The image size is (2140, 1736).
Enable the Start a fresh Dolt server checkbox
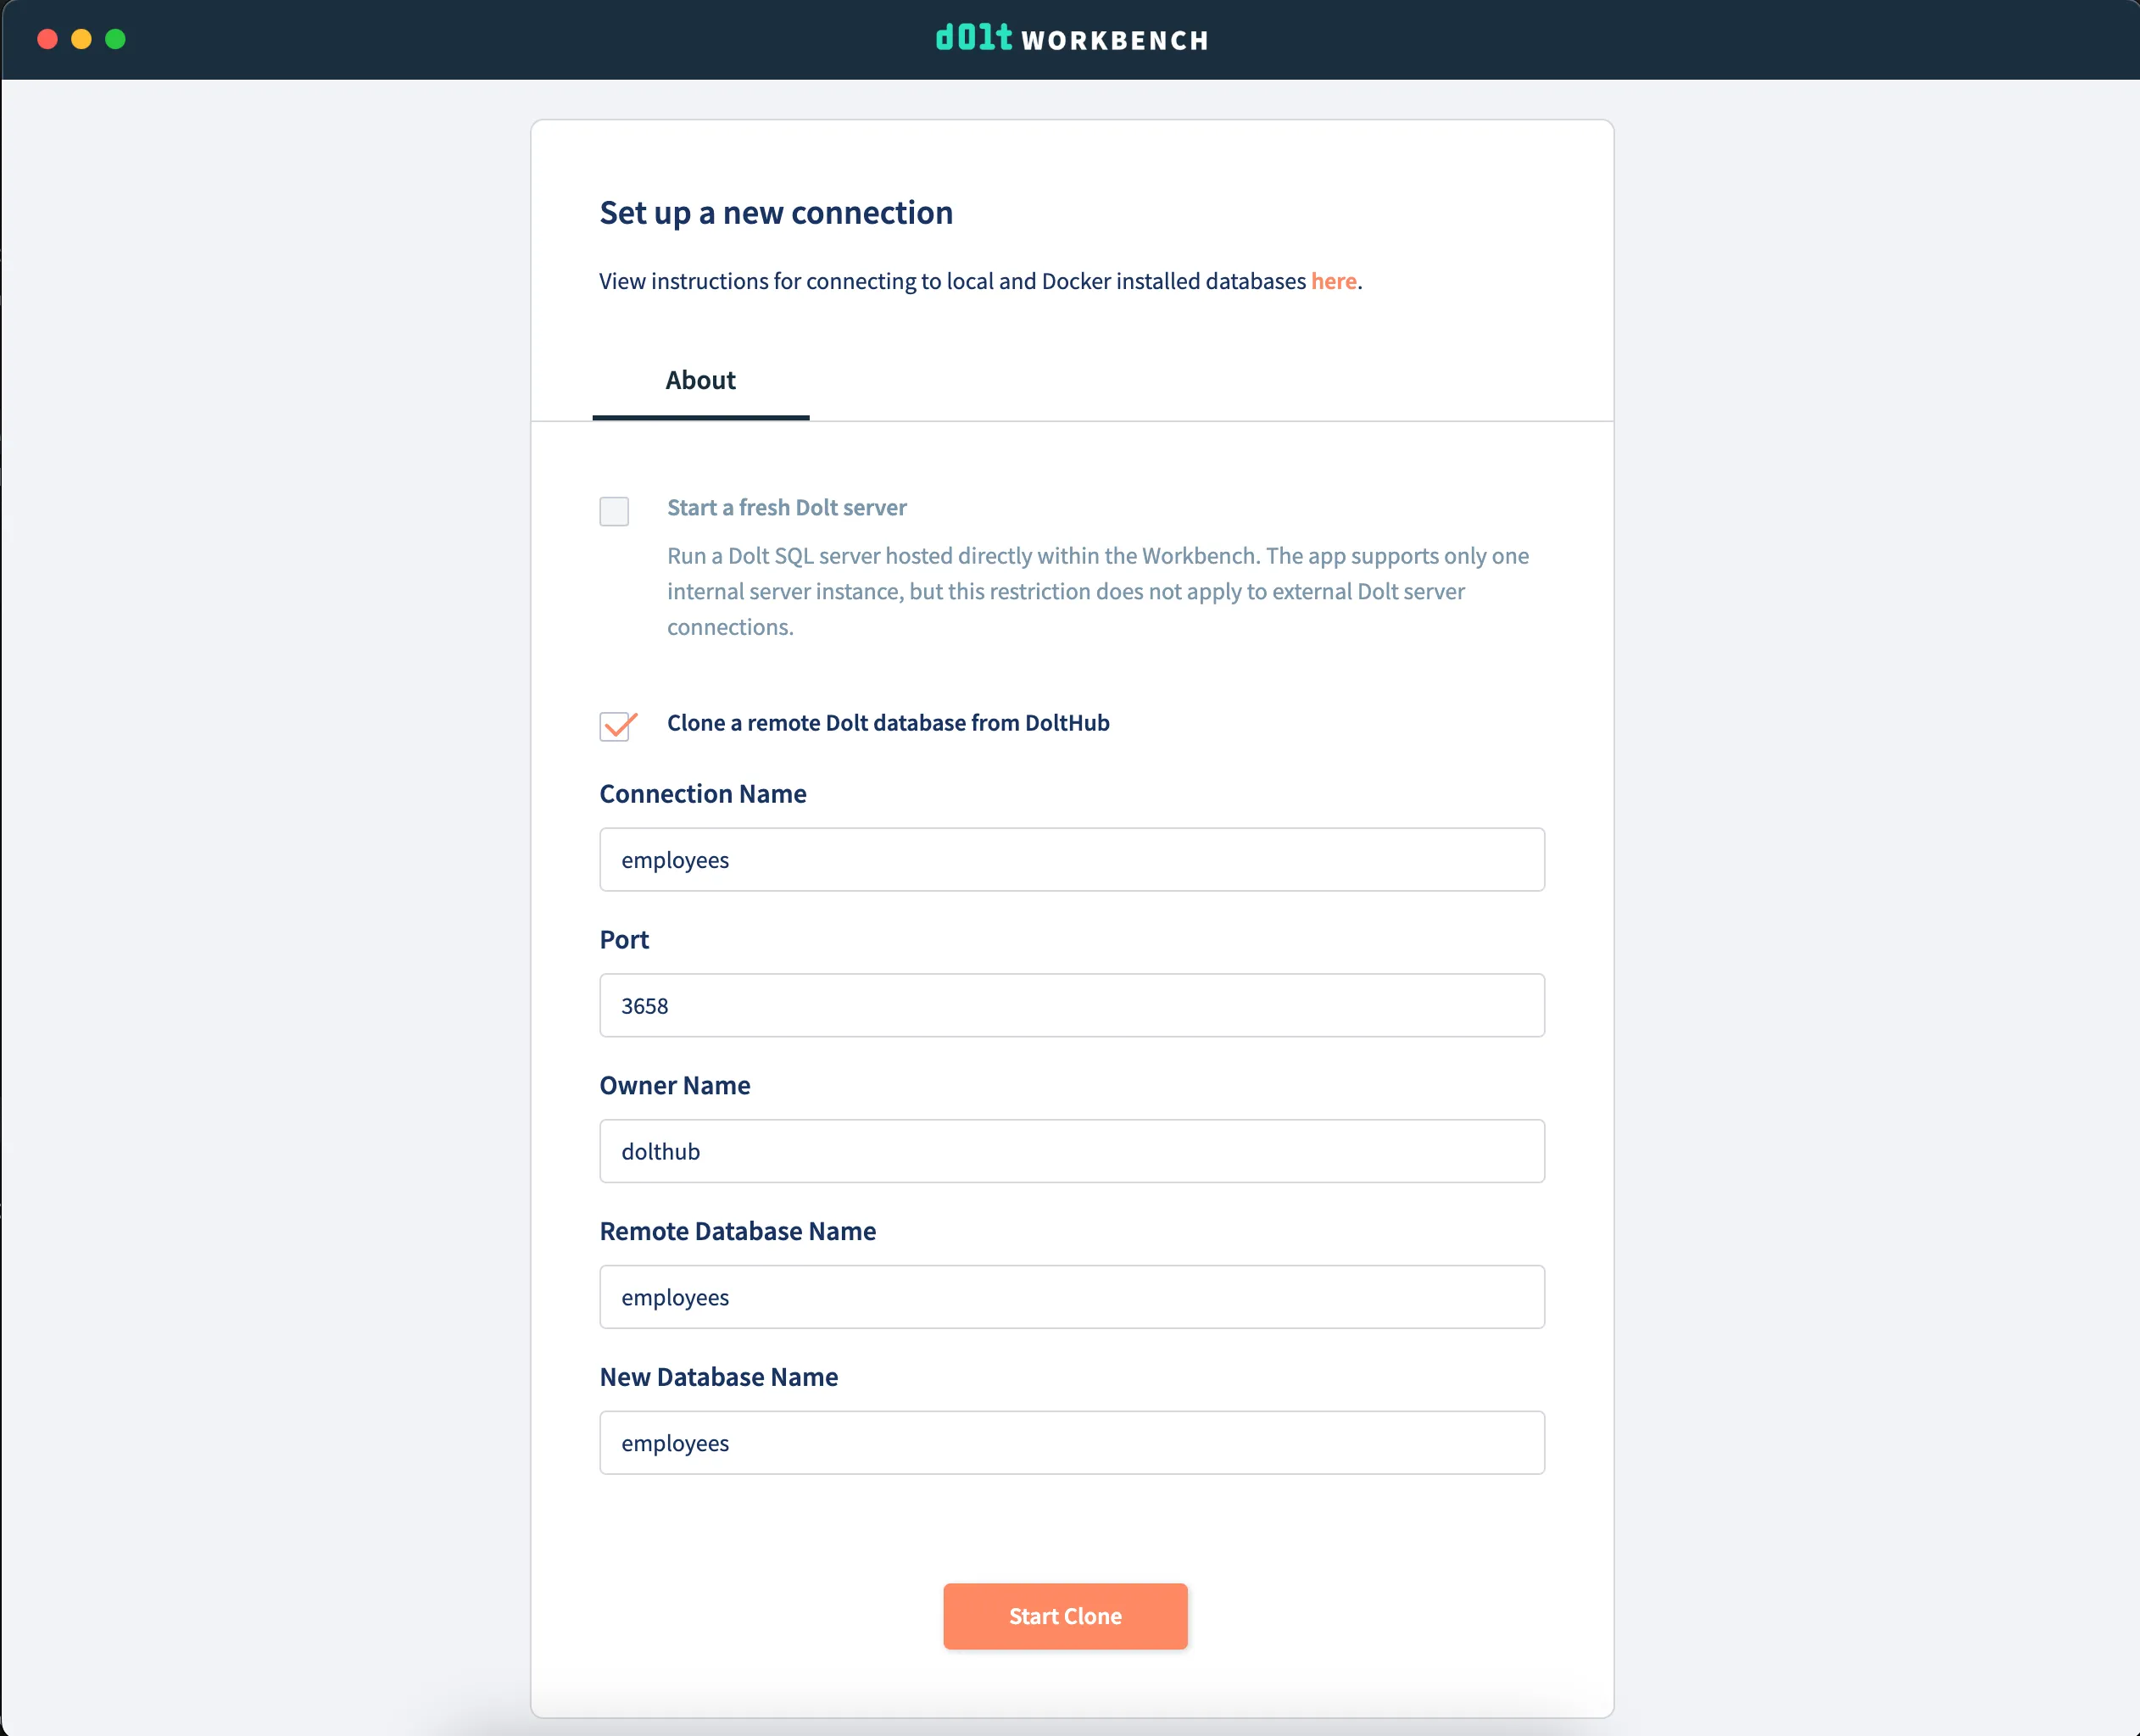[x=614, y=511]
